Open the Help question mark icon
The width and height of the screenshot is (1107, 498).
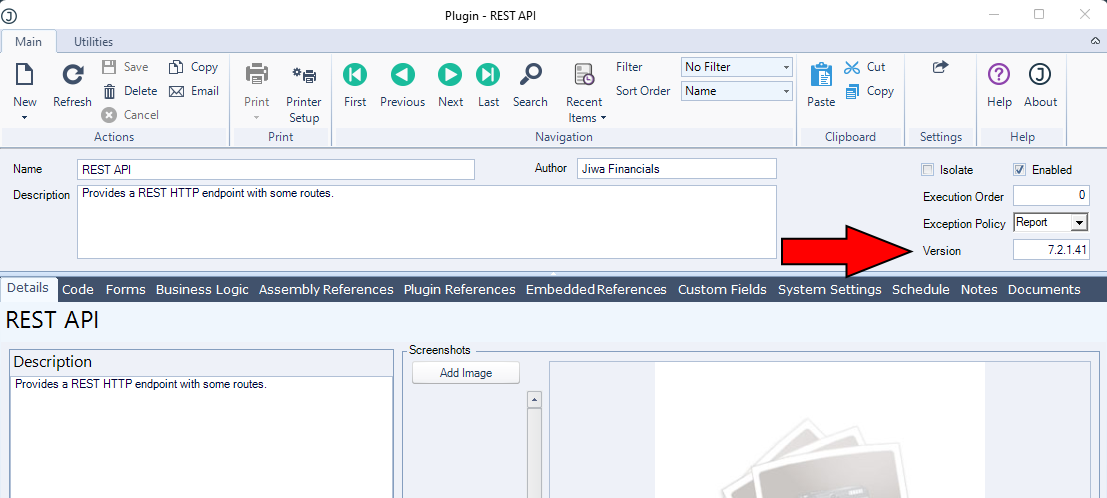(999, 76)
